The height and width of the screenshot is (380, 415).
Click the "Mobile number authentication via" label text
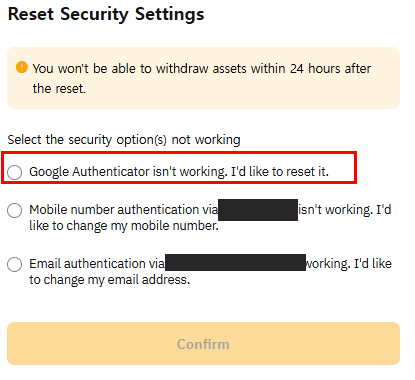click(124, 210)
